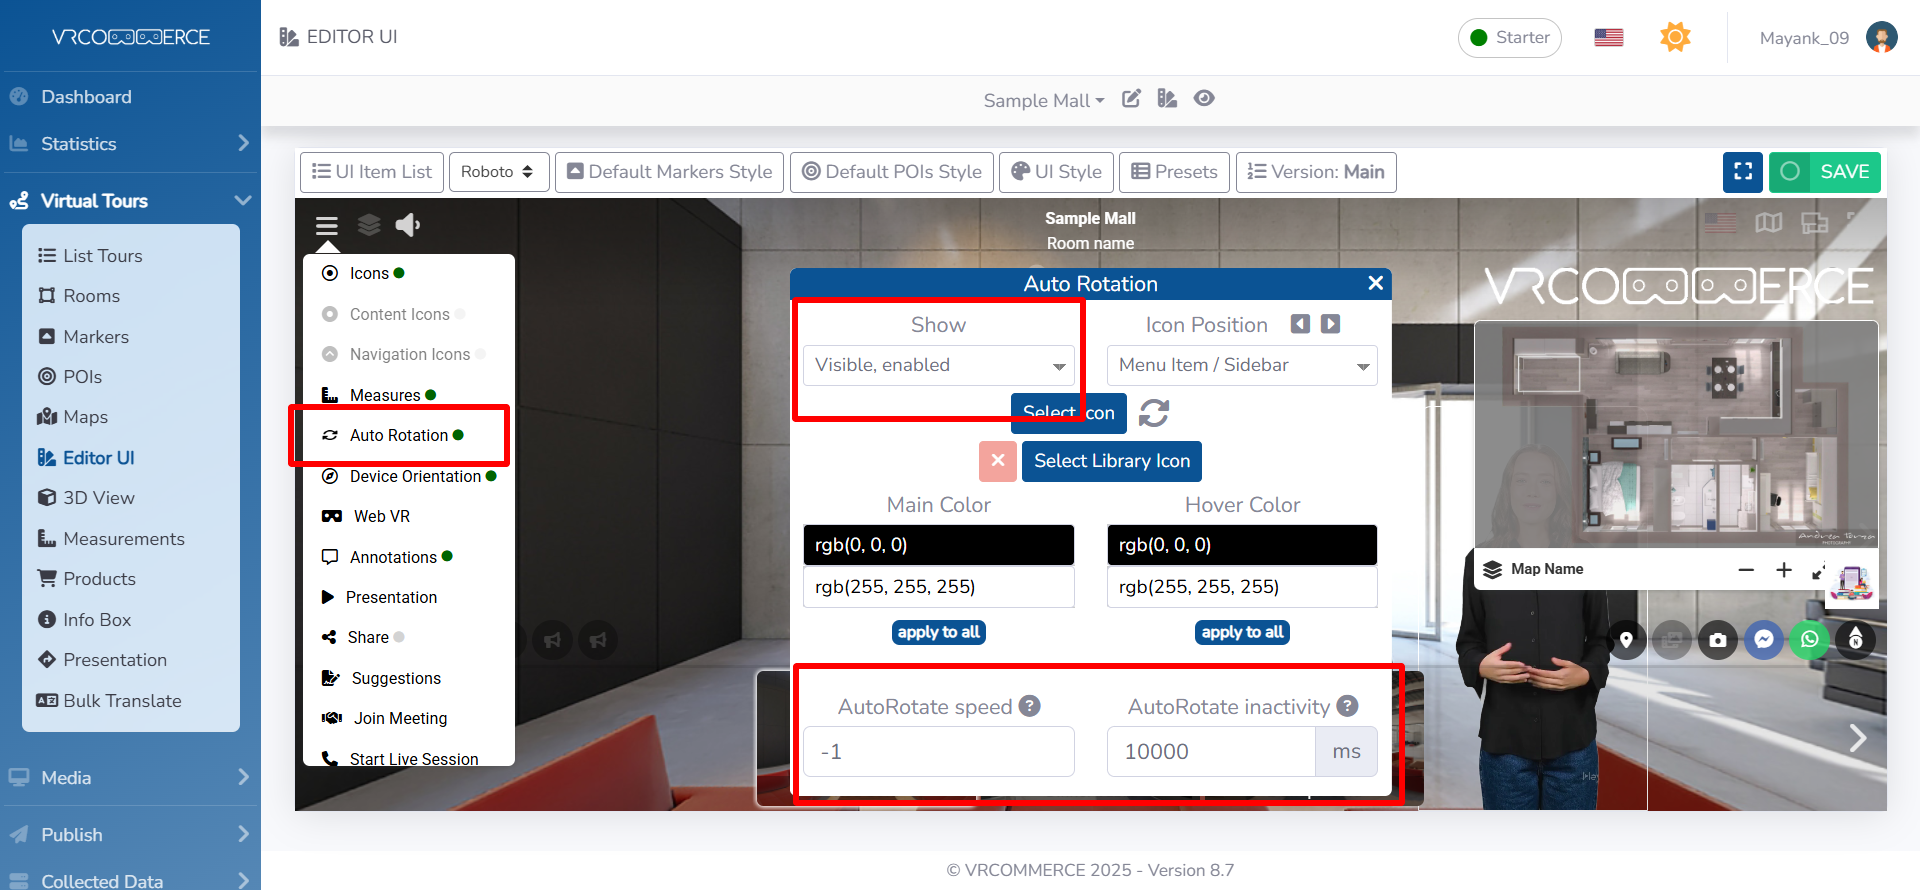Image resolution: width=1920 pixels, height=890 pixels.
Task: Open the Roboto font selector
Action: pos(497,172)
